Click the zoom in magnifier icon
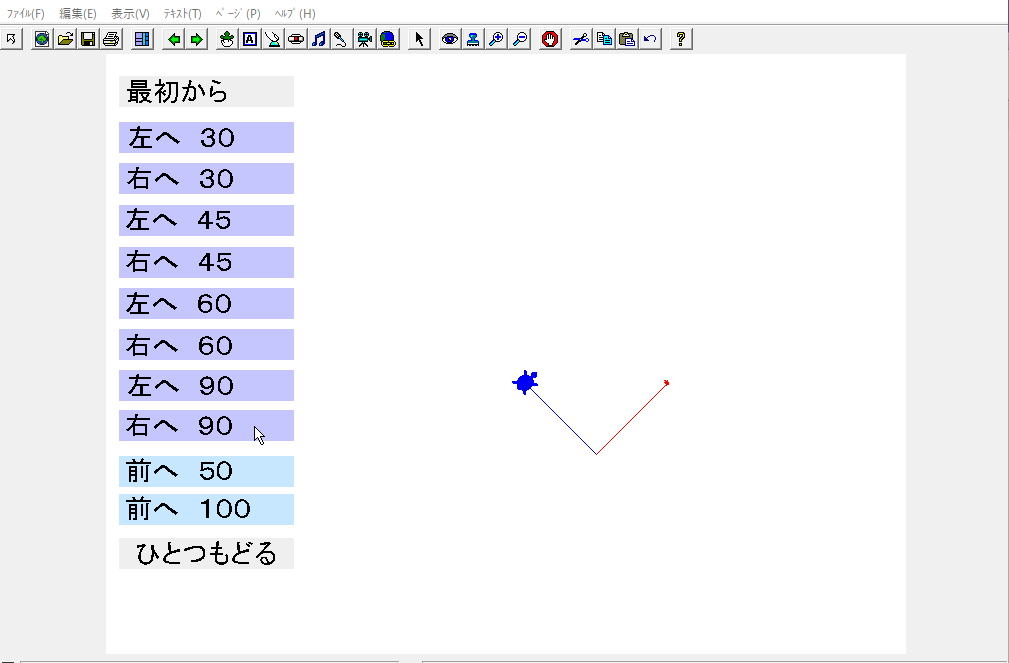The height and width of the screenshot is (663, 1009). coord(496,39)
